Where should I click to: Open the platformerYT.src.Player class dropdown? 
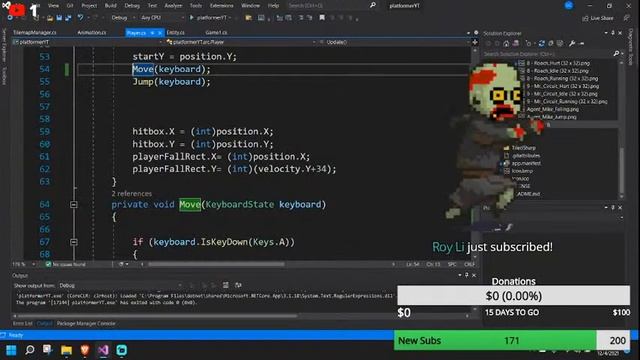coord(241,42)
